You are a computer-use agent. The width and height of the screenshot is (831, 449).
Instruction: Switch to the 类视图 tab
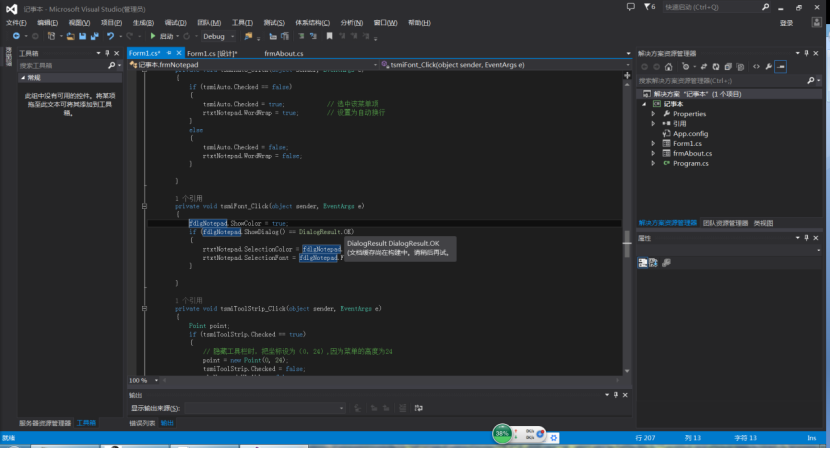click(763, 223)
